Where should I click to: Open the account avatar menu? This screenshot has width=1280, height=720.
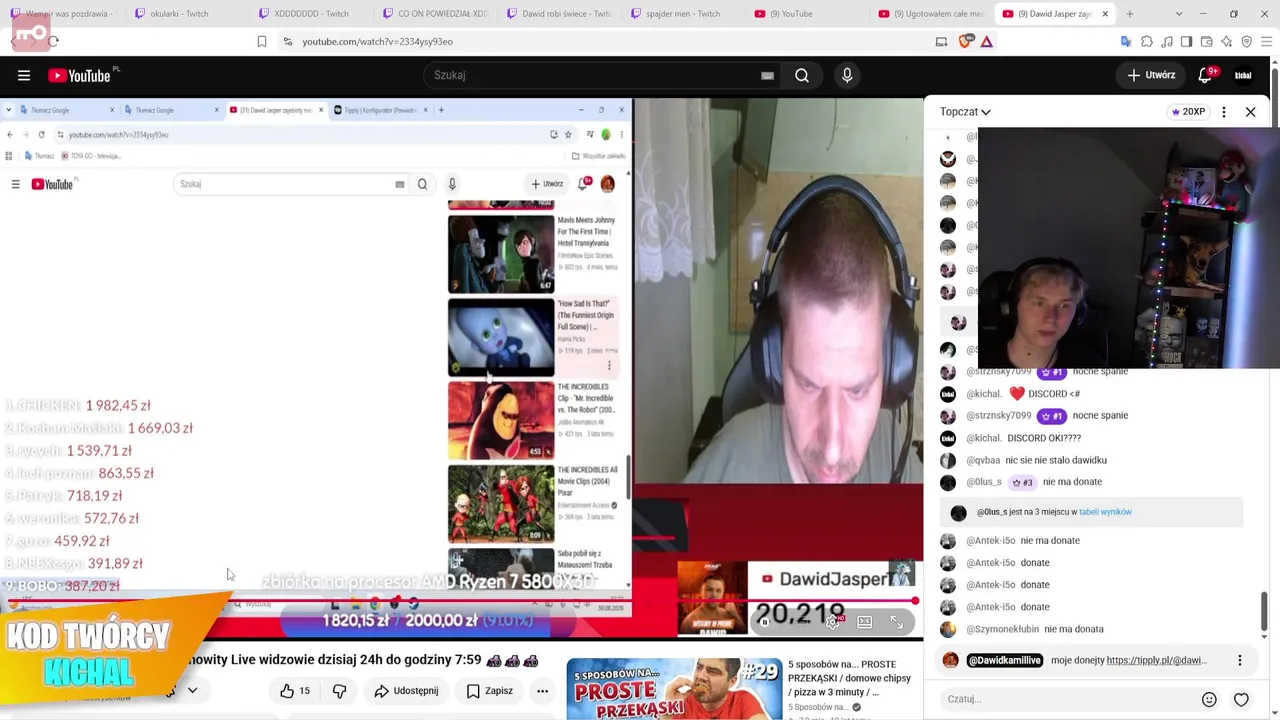pyautogui.click(x=1243, y=75)
